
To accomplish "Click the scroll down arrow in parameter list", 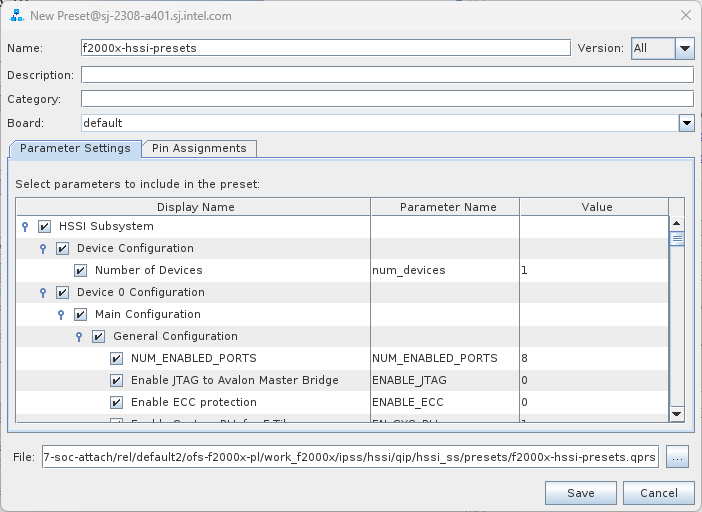I will tap(676, 413).
